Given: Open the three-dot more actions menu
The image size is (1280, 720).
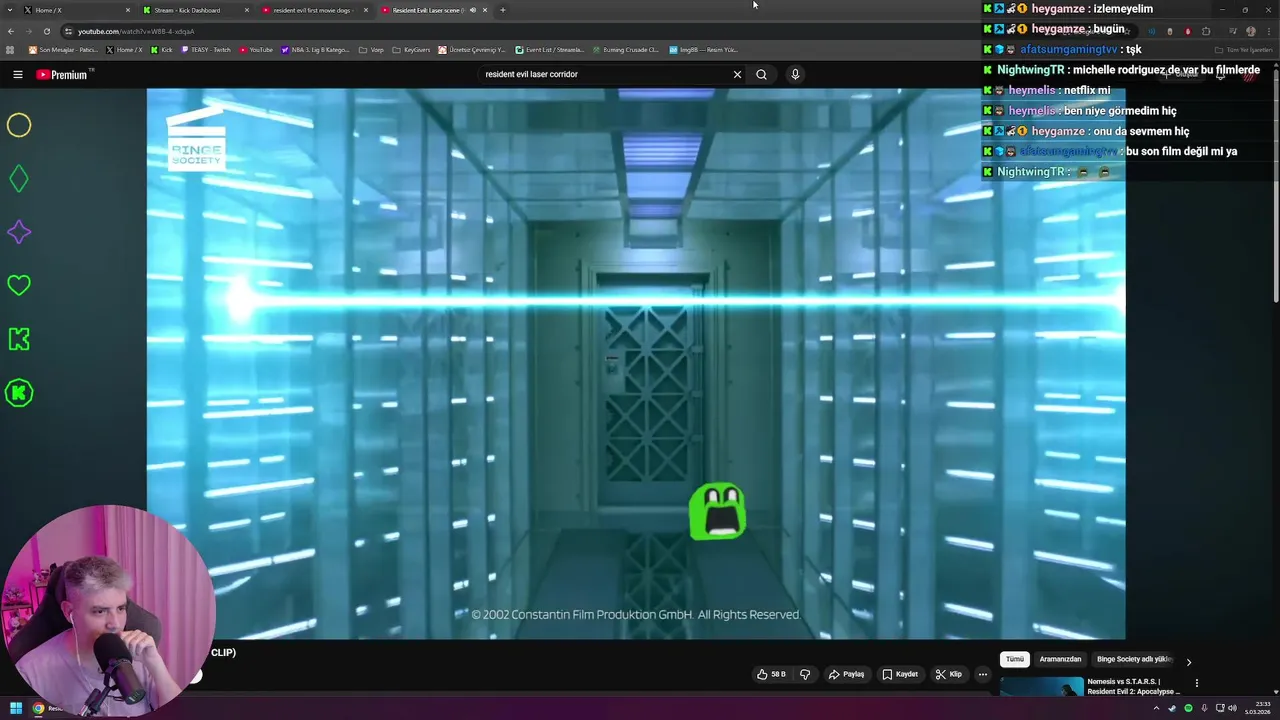Looking at the screenshot, I should coord(982,674).
